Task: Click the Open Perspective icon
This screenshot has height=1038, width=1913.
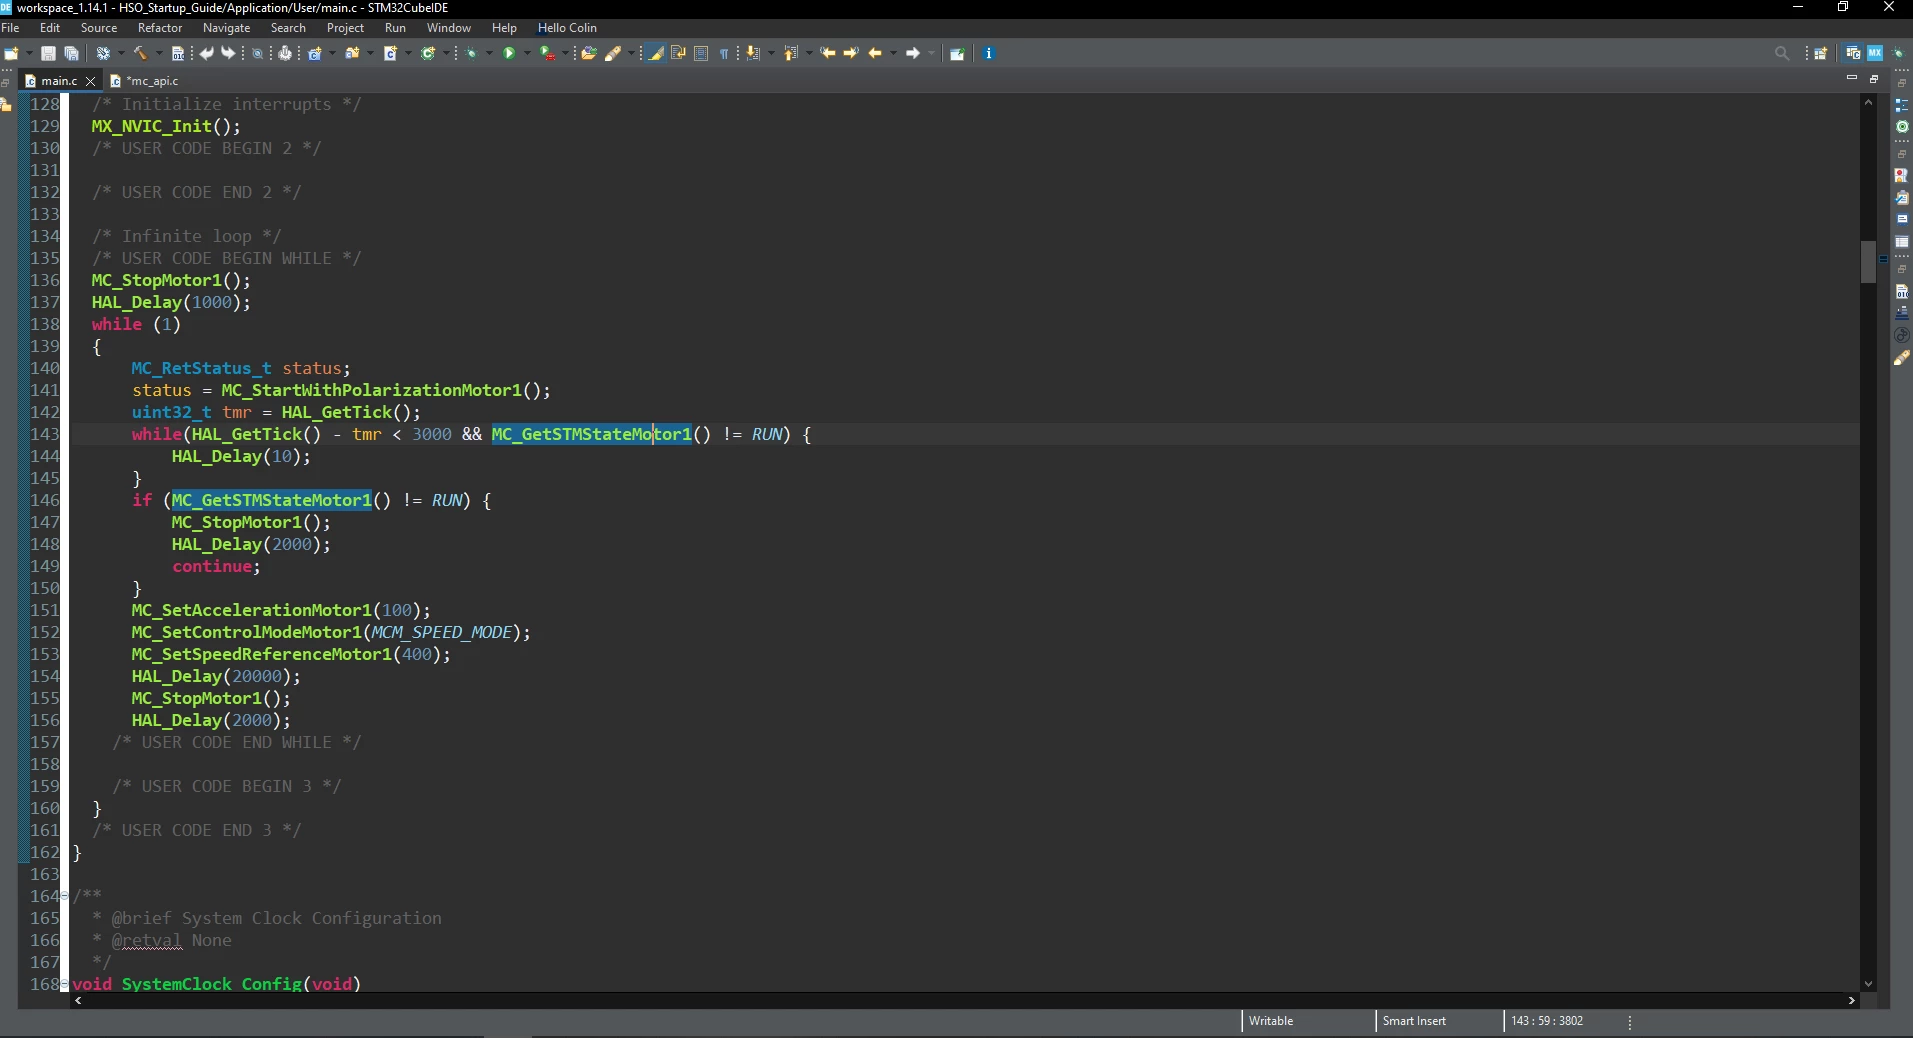Action: 1821,53
